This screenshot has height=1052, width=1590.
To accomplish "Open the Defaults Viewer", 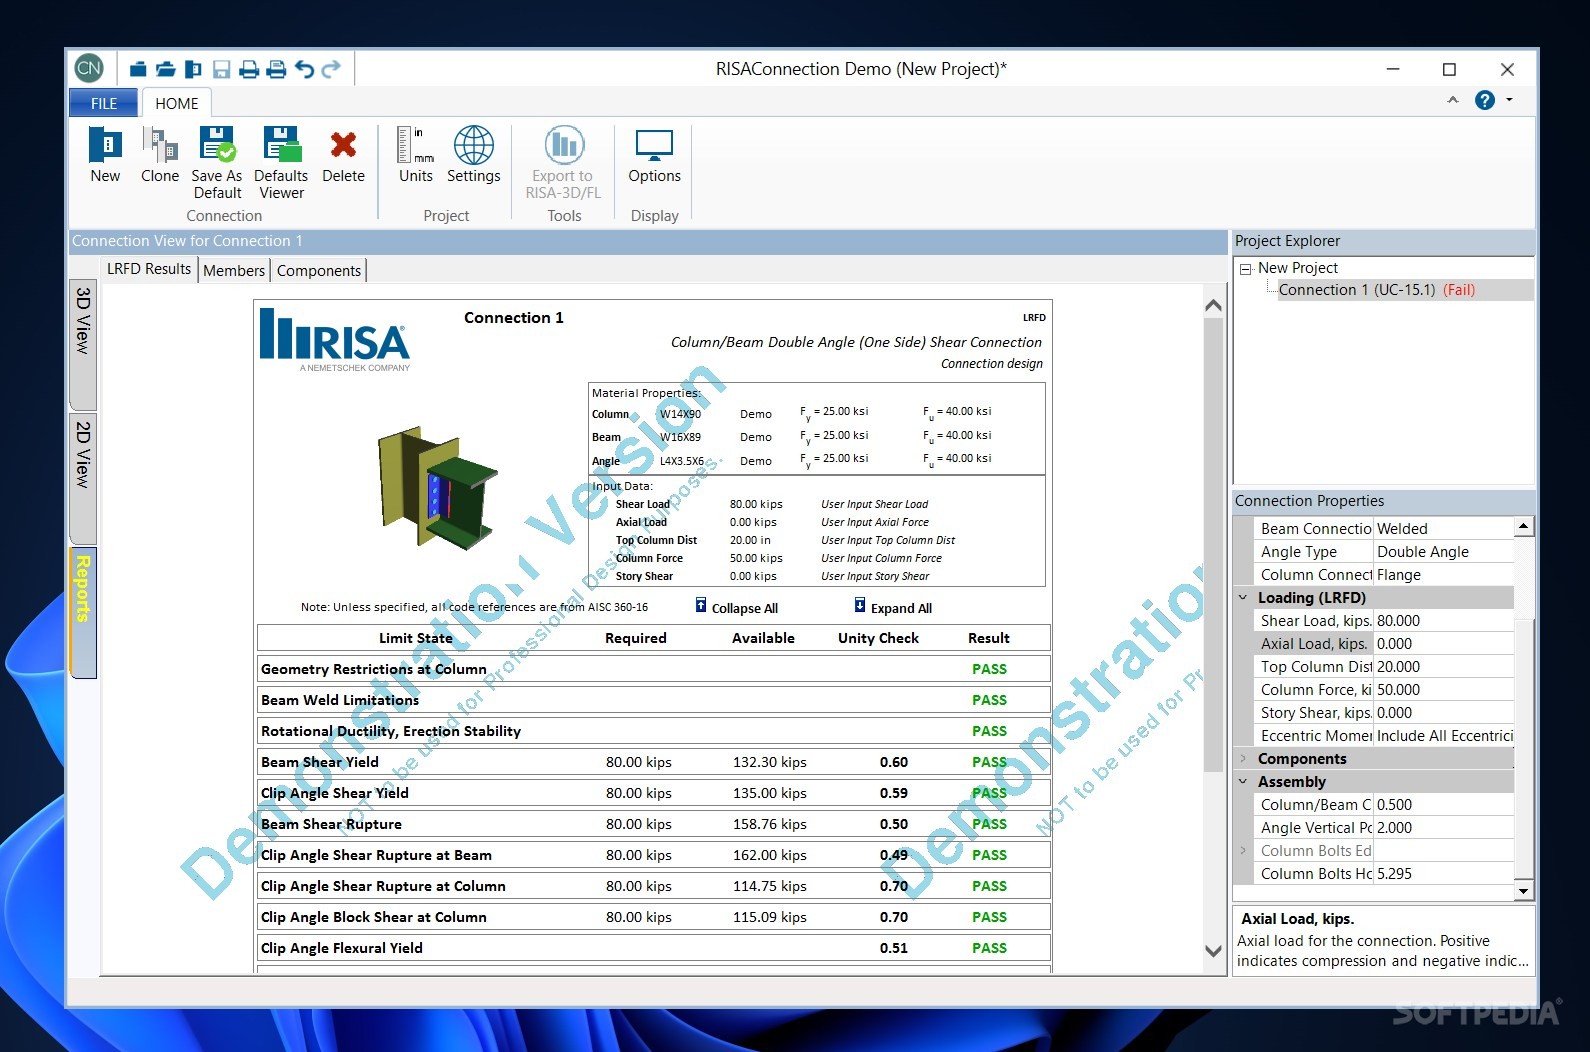I will (281, 163).
